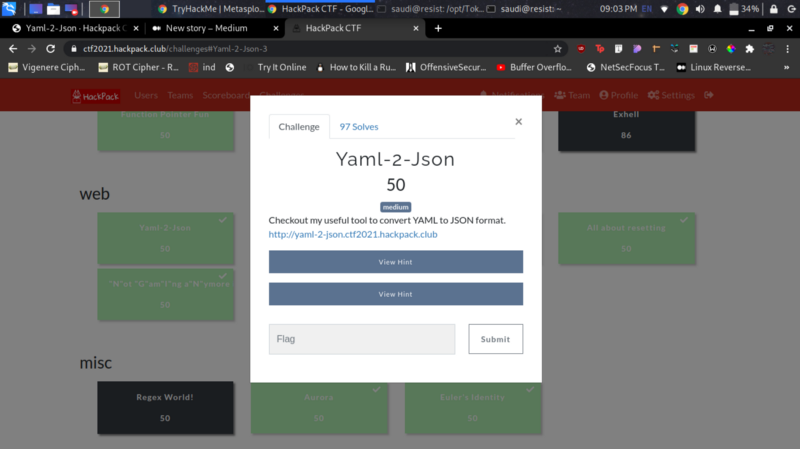This screenshot has height=449, width=800.
Task: Reload the page with the refresh icon
Action: coord(51,48)
